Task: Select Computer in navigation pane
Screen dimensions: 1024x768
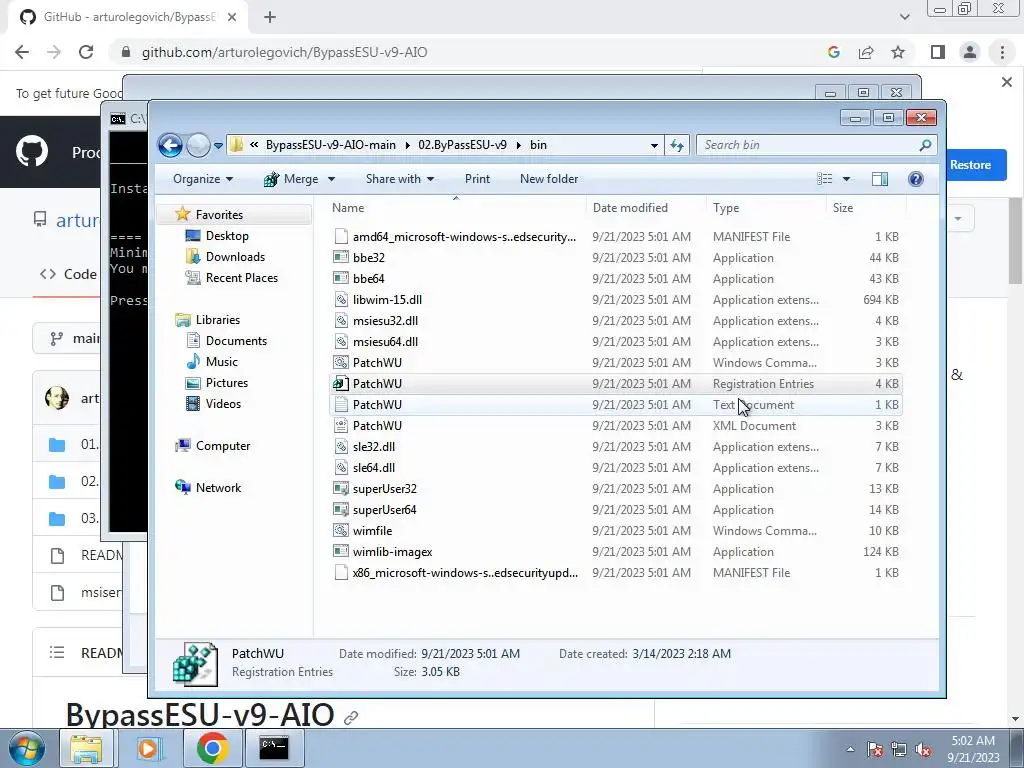Action: (x=223, y=445)
